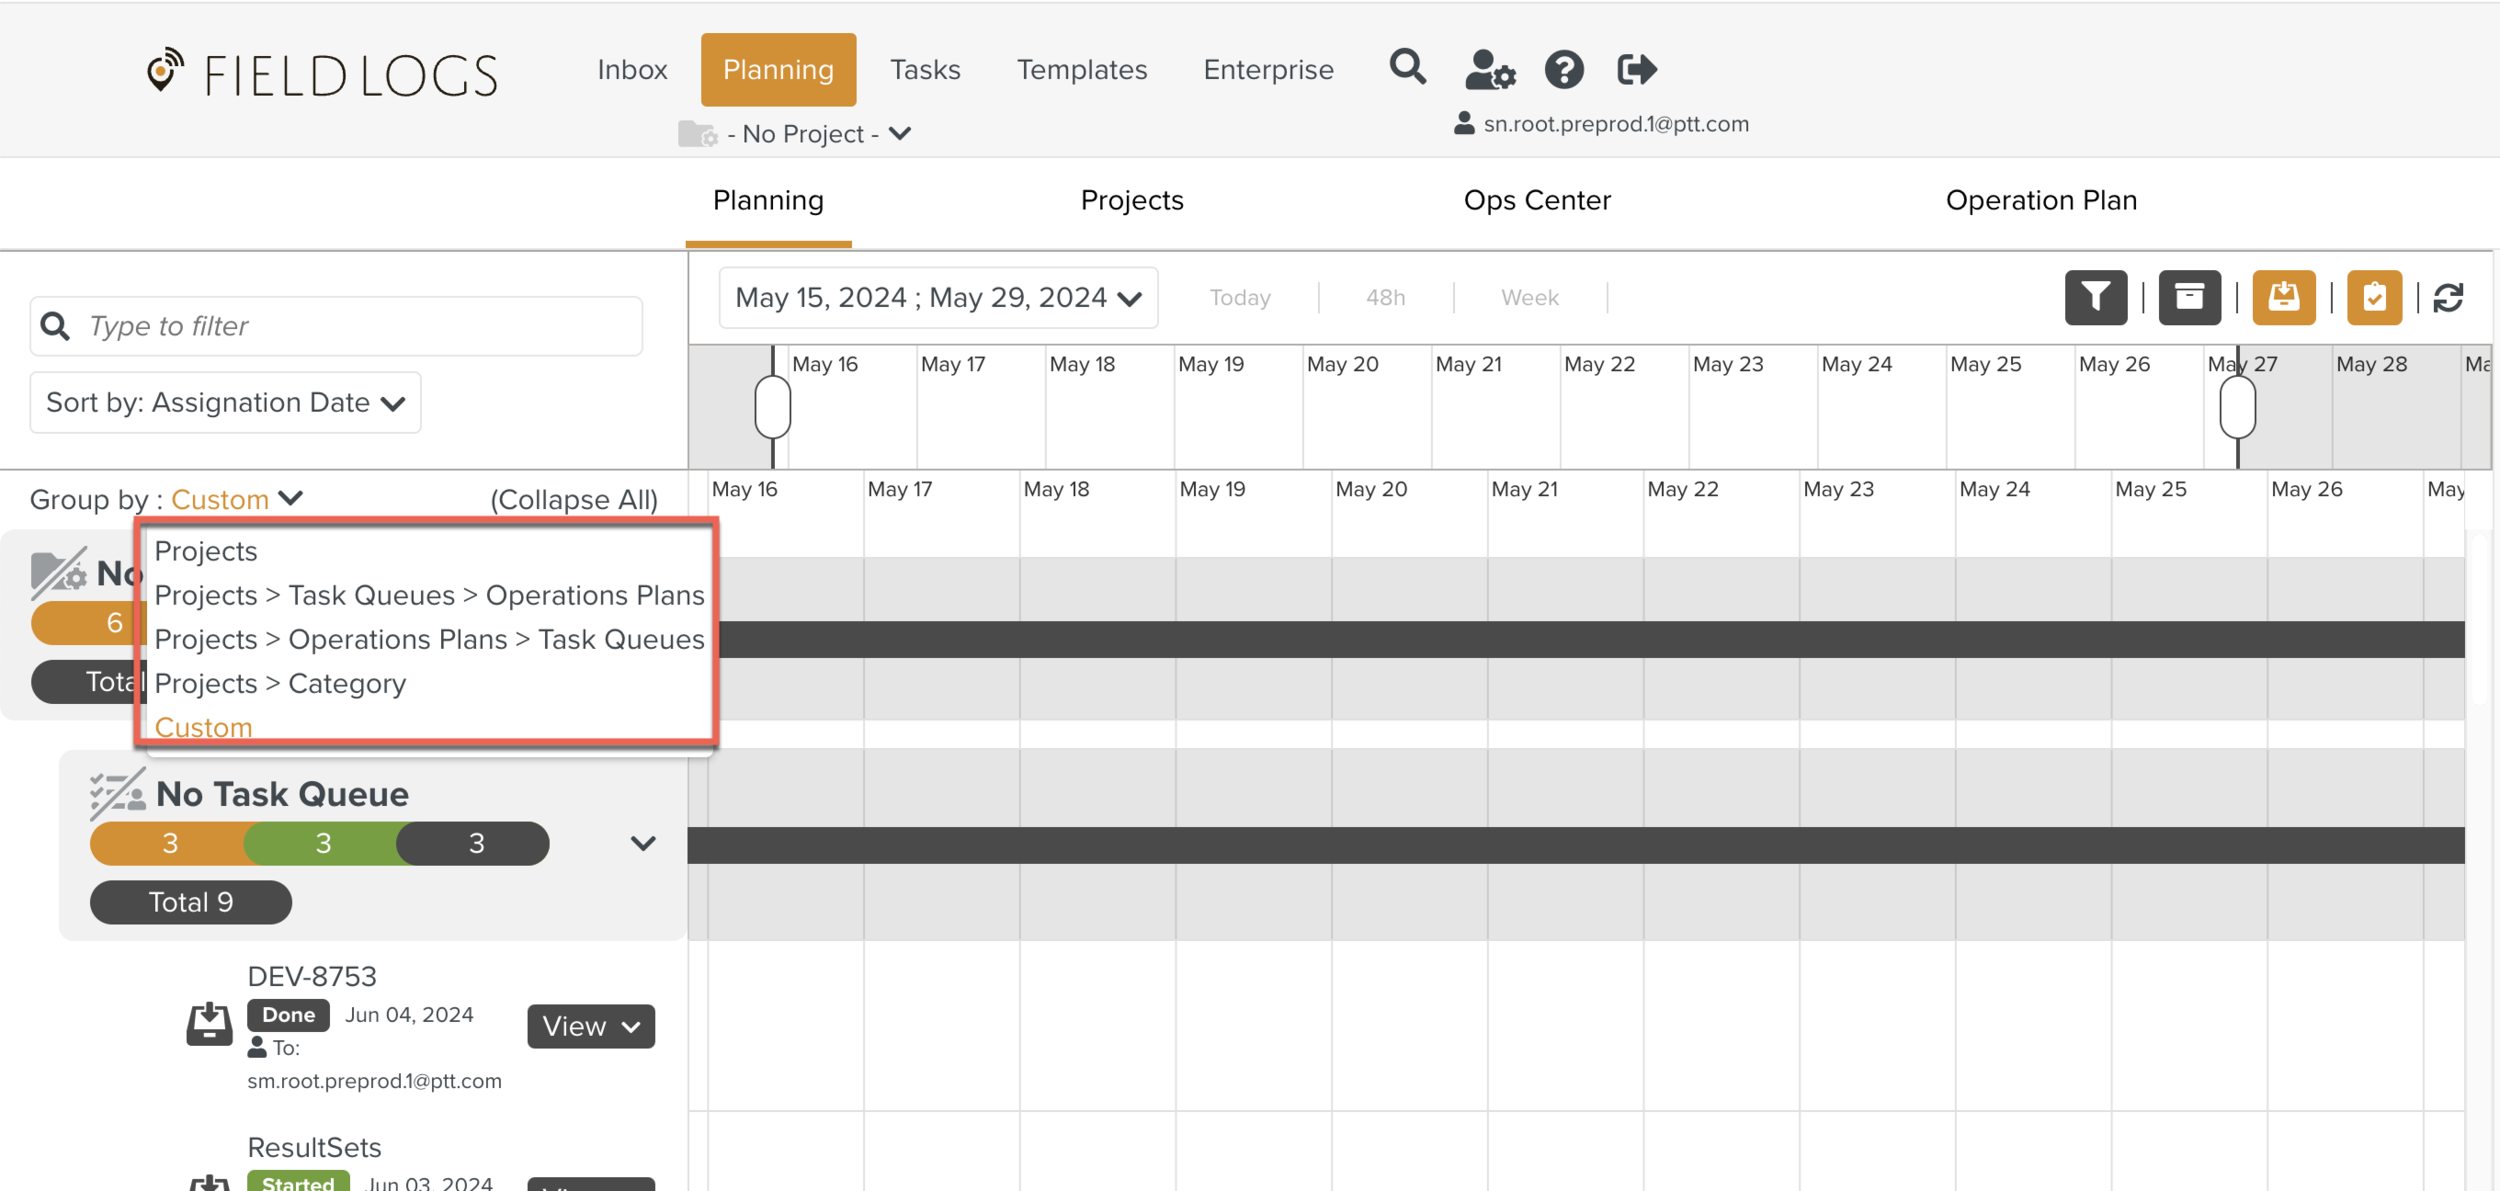2500x1191 pixels.
Task: Open Sort by Assignation Date dropdown
Action: 225,402
